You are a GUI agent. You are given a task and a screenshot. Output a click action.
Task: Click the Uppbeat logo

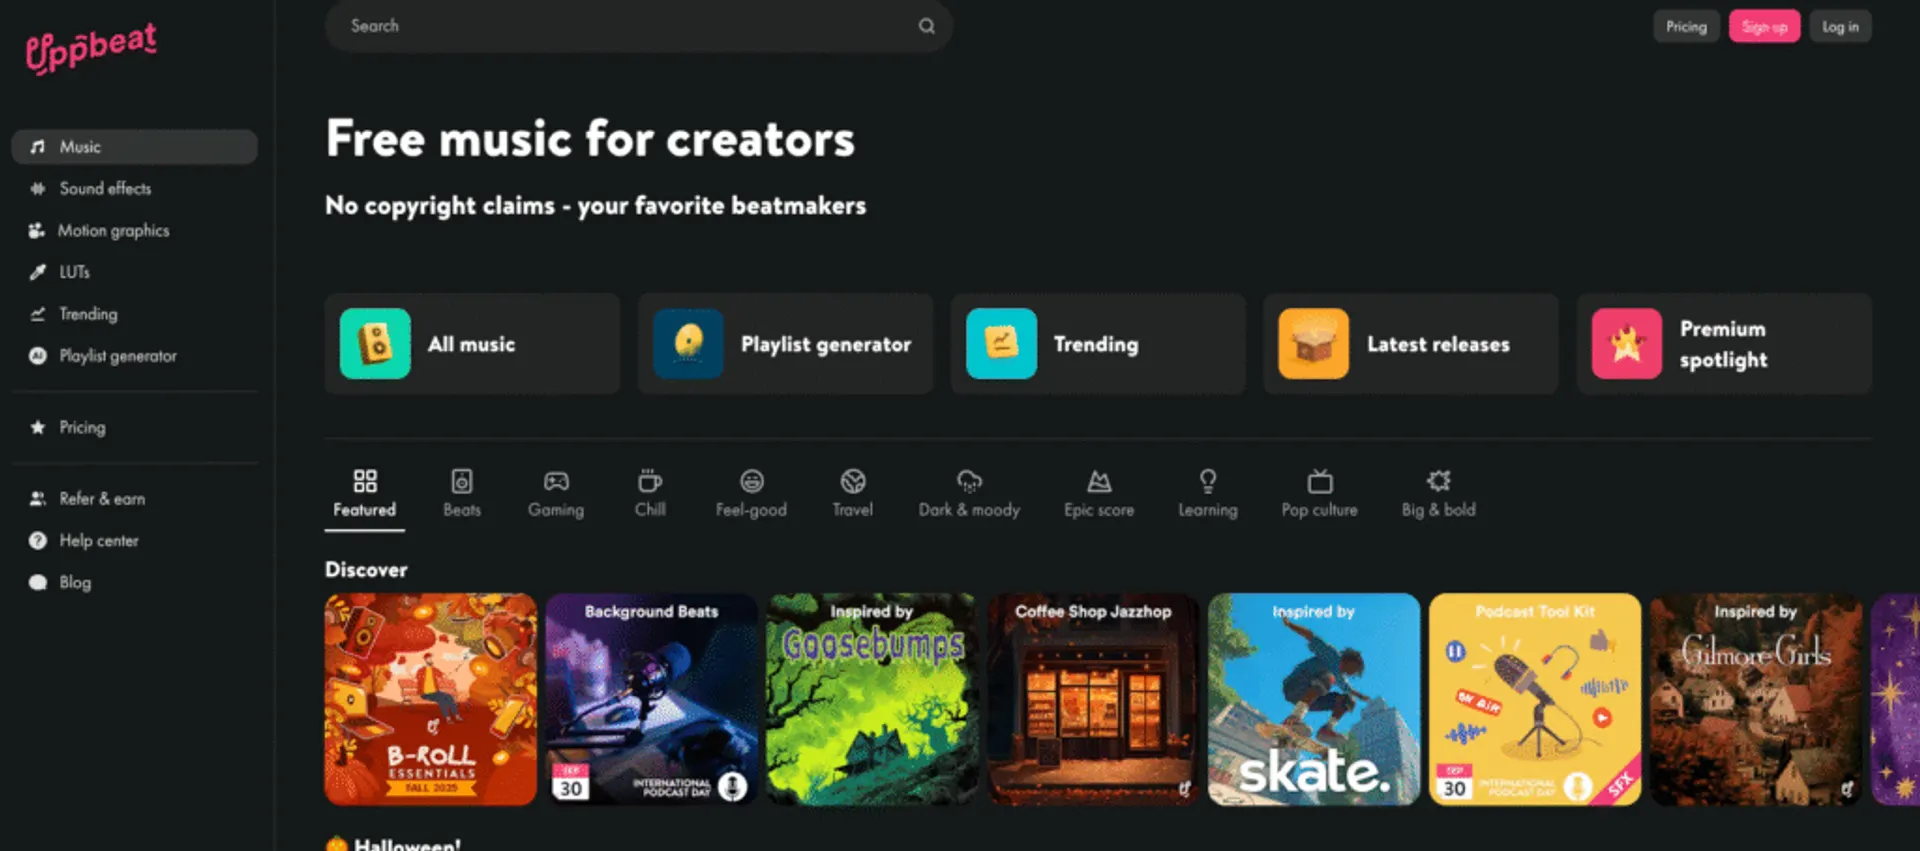click(91, 47)
